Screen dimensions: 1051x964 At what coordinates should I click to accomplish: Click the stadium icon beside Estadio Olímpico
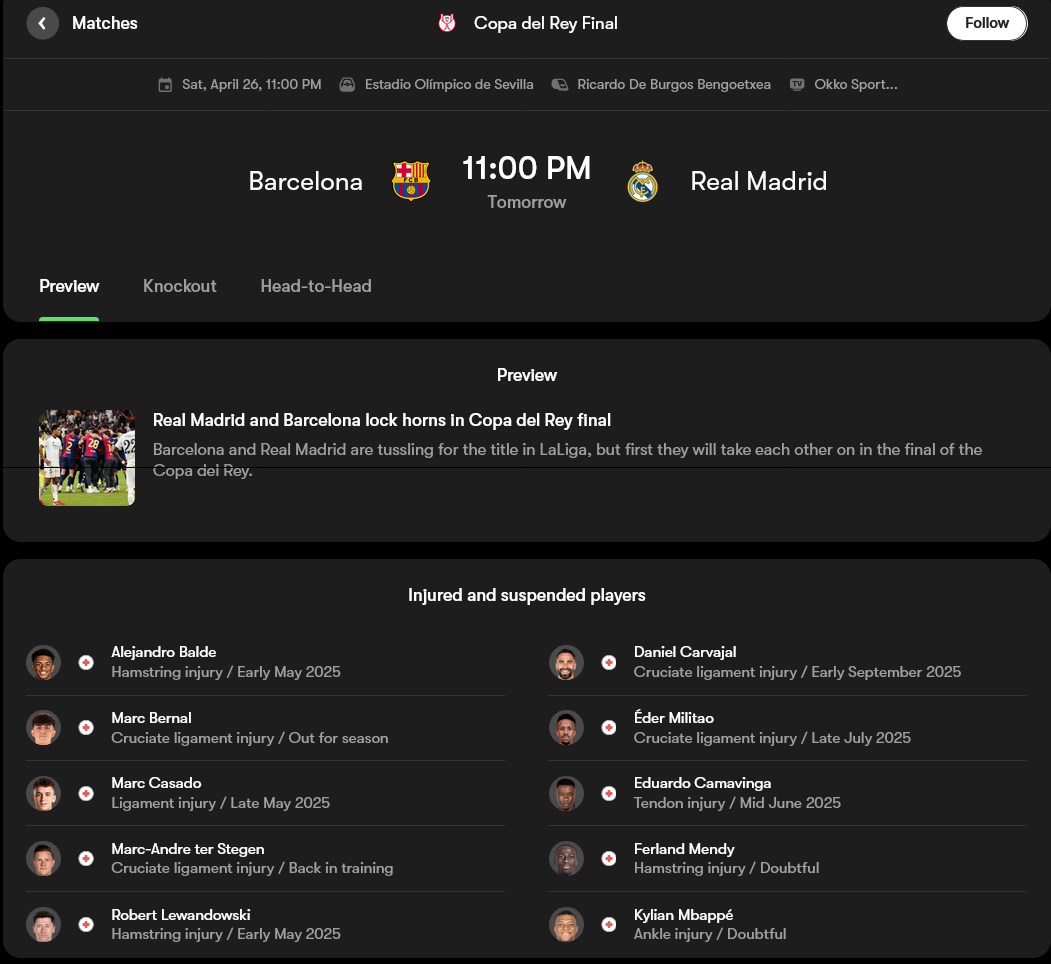(x=347, y=85)
